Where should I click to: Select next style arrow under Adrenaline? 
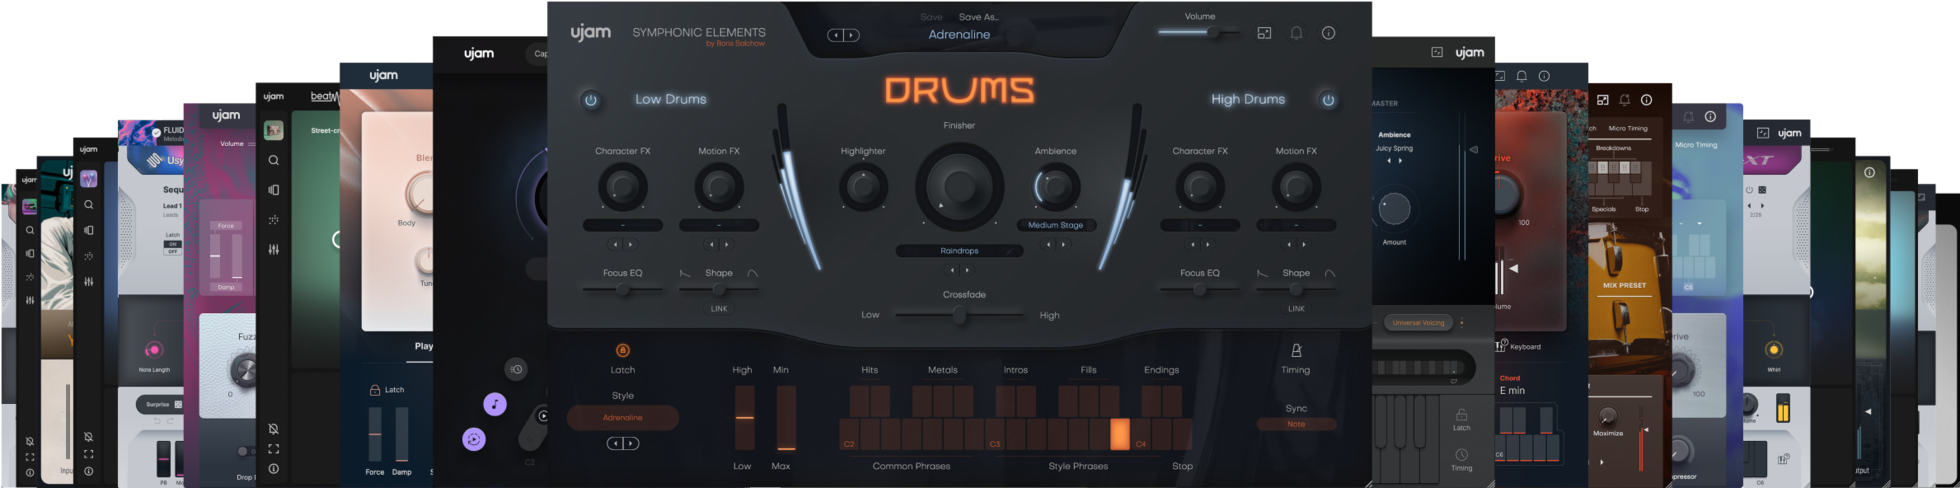click(x=631, y=443)
